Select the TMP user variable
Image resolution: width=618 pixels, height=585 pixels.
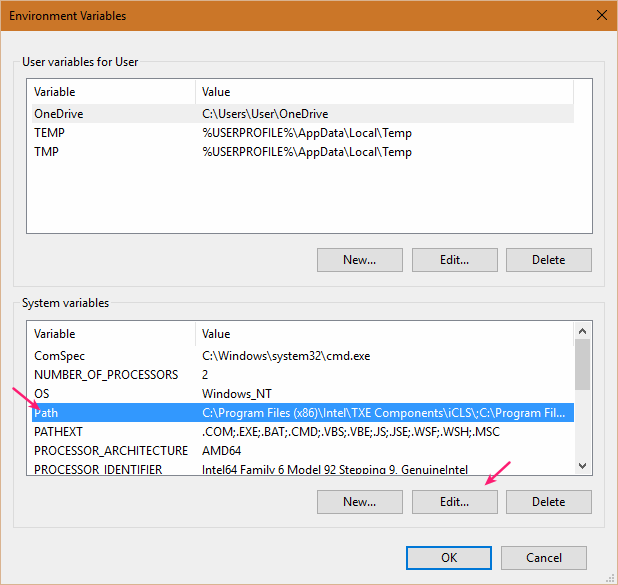48,152
